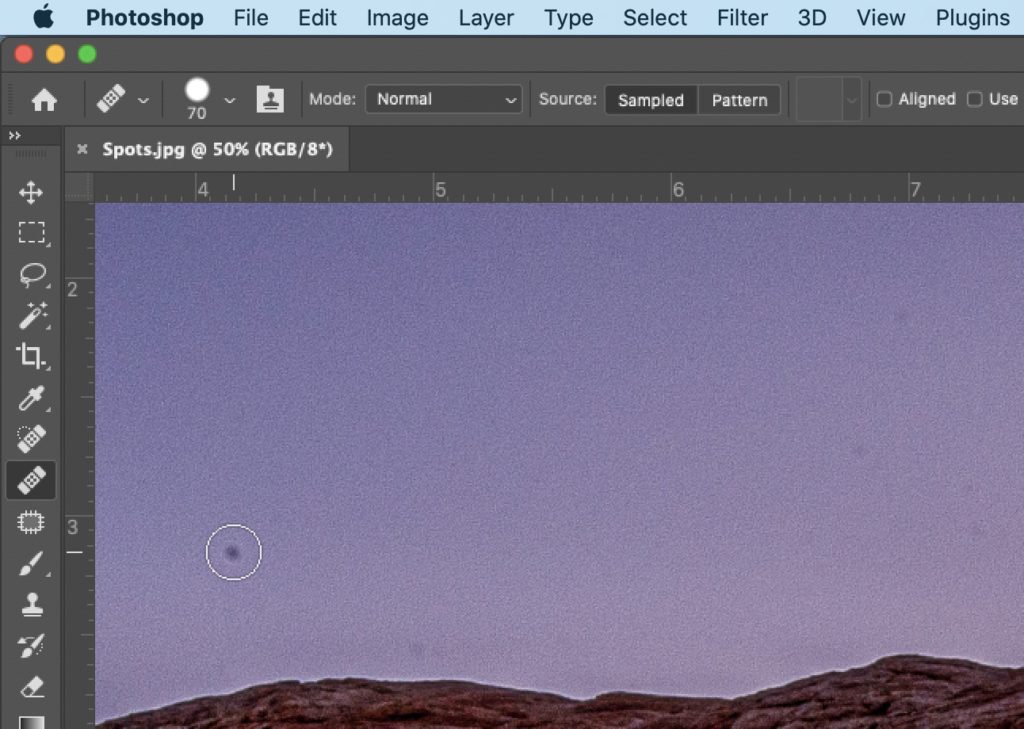Image resolution: width=1024 pixels, height=729 pixels.
Task: Select the Content-Aware Move patch tool
Action: tap(31, 522)
